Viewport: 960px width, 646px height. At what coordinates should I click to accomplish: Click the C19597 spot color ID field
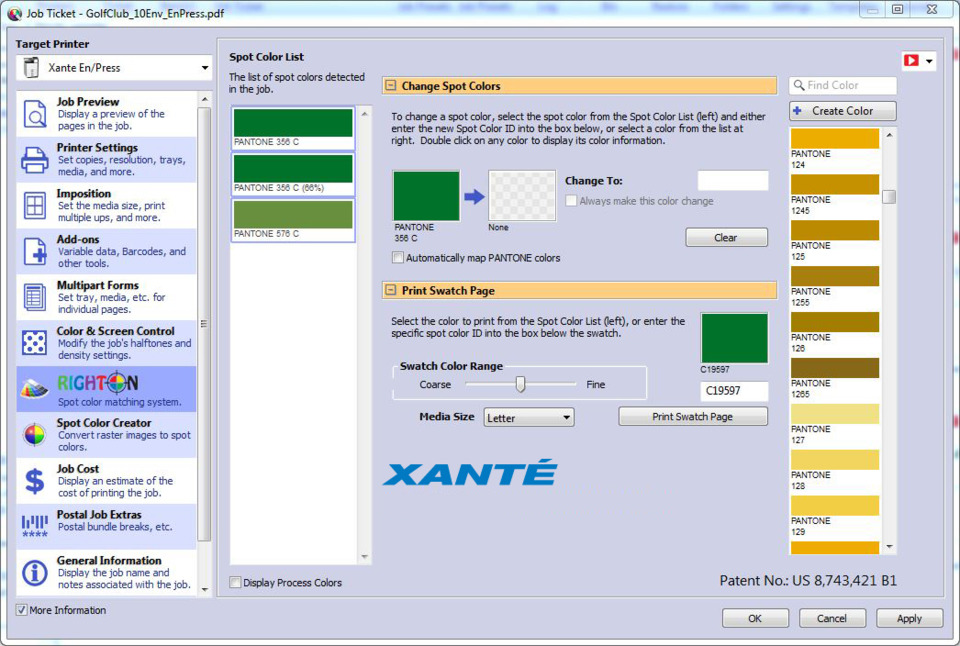point(734,391)
